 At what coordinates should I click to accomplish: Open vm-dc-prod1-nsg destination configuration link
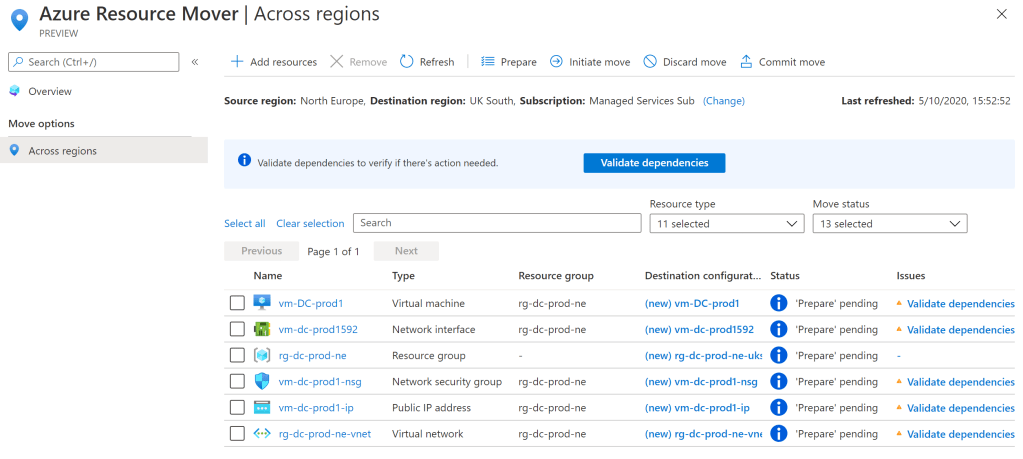701,381
